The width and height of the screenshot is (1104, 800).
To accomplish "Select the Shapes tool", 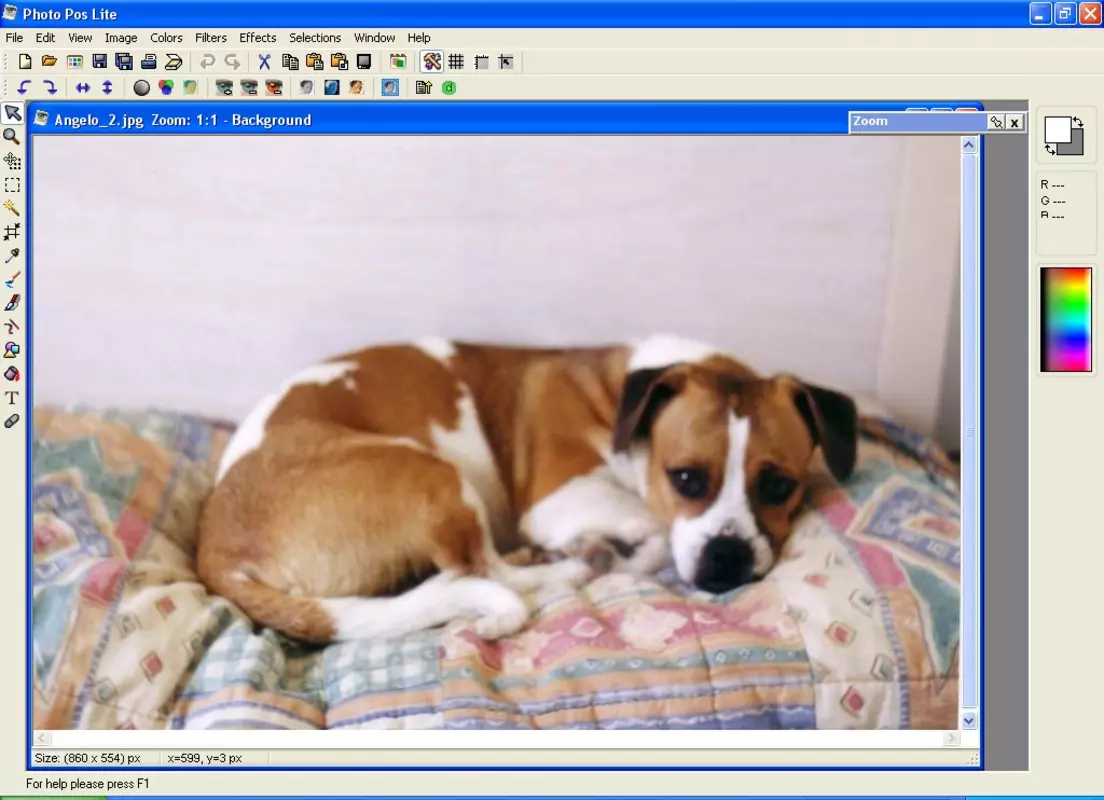I will click(12, 350).
